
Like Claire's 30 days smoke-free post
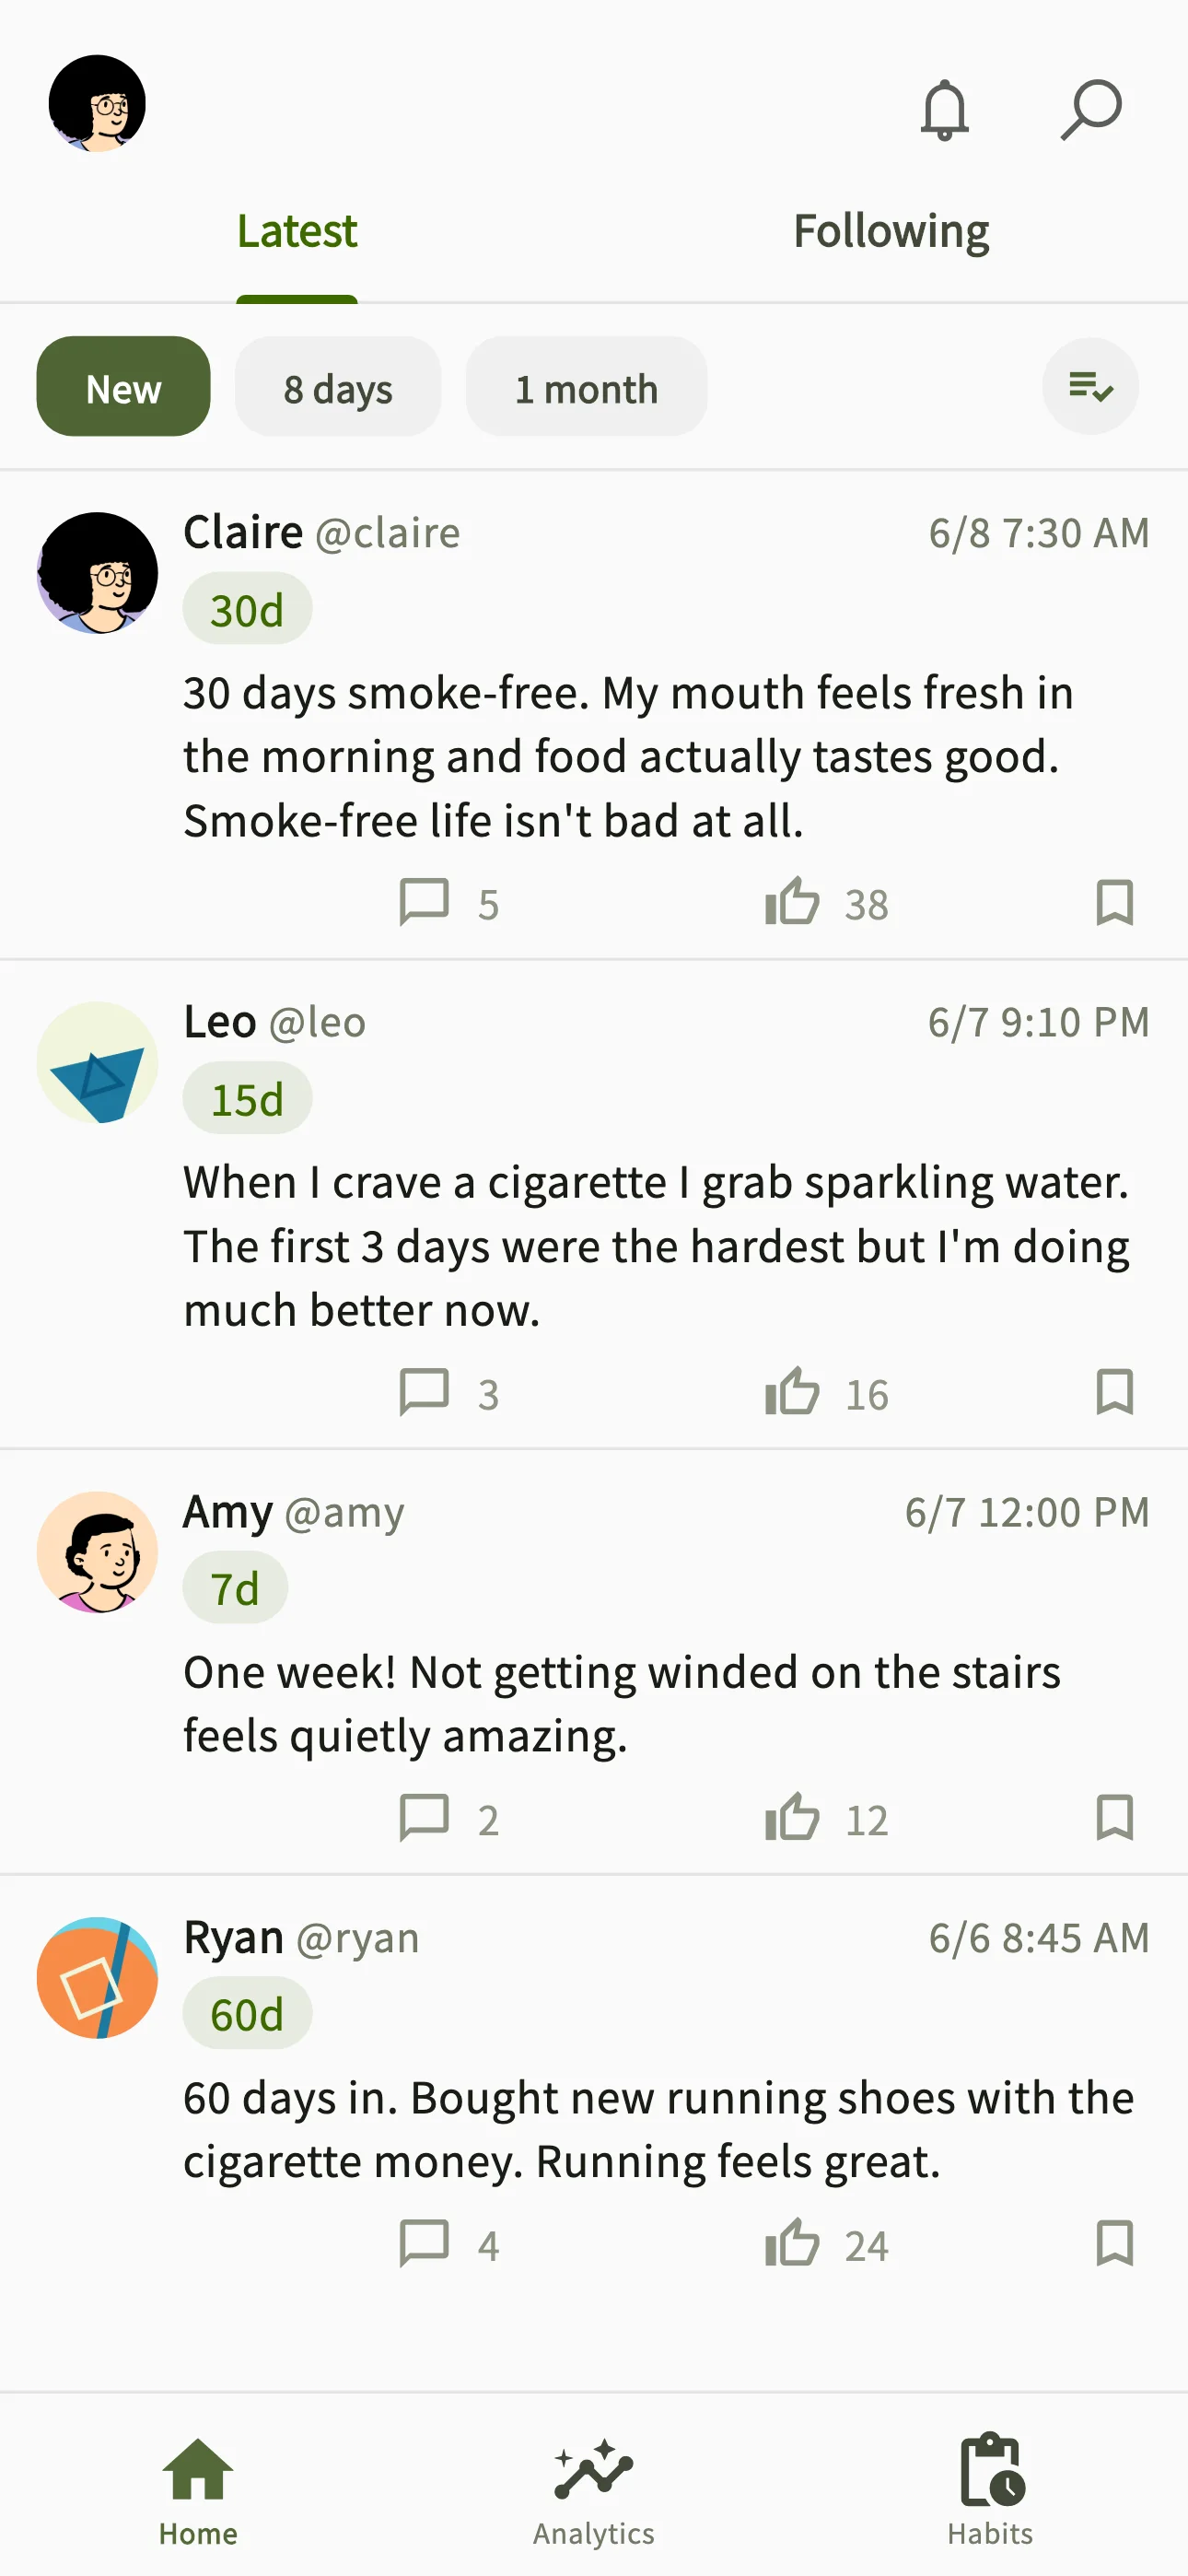792,901
